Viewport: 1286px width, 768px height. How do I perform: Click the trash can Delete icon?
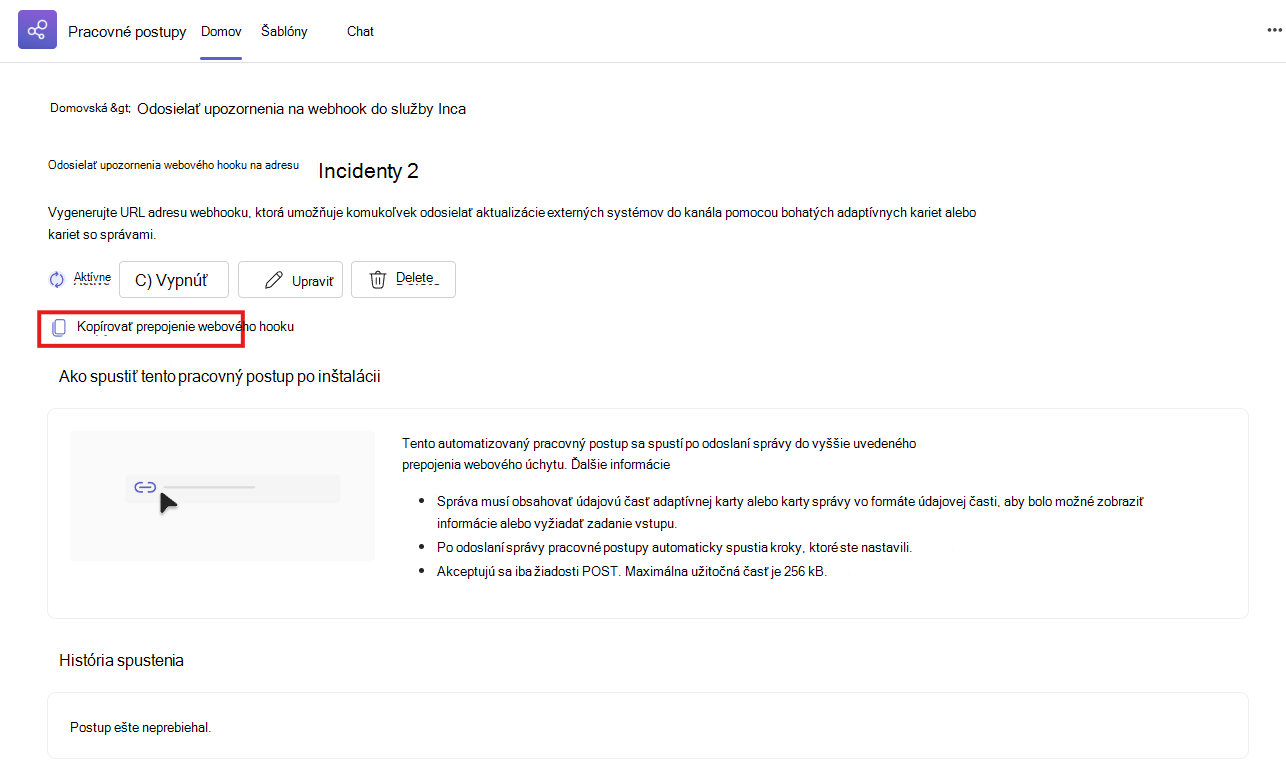coord(378,280)
